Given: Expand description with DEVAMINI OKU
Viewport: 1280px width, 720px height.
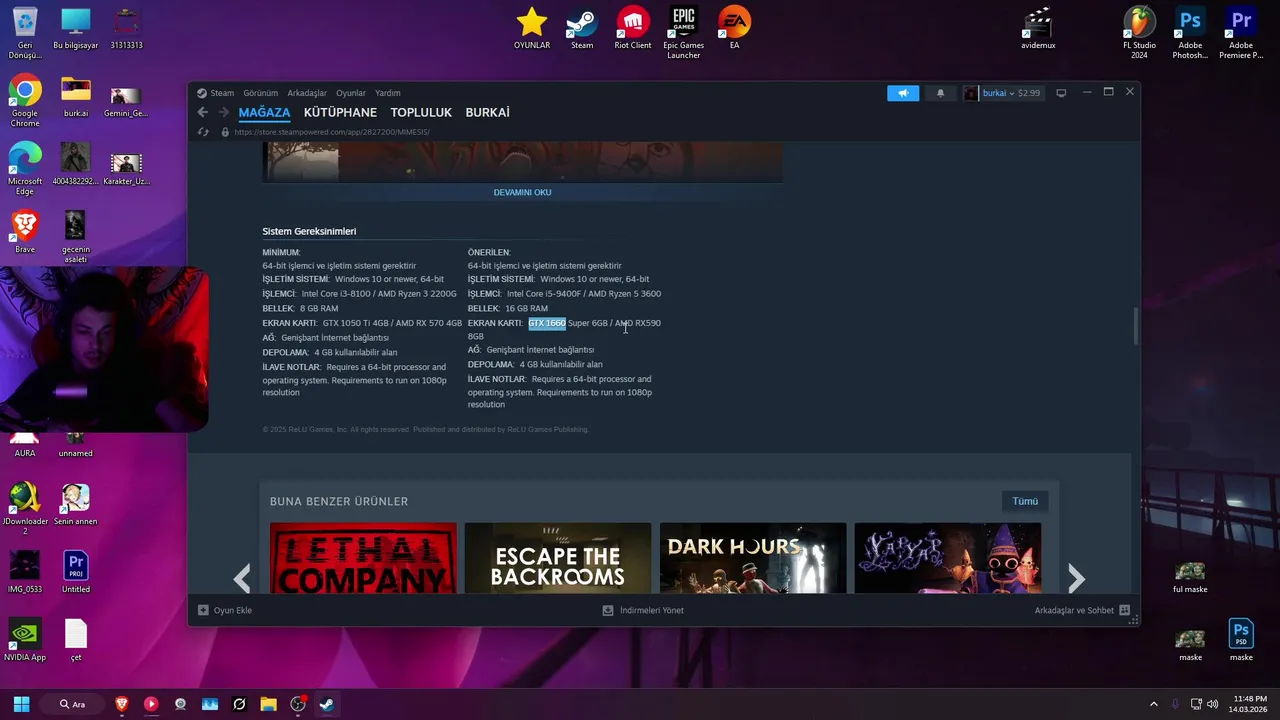Looking at the screenshot, I should (522, 192).
